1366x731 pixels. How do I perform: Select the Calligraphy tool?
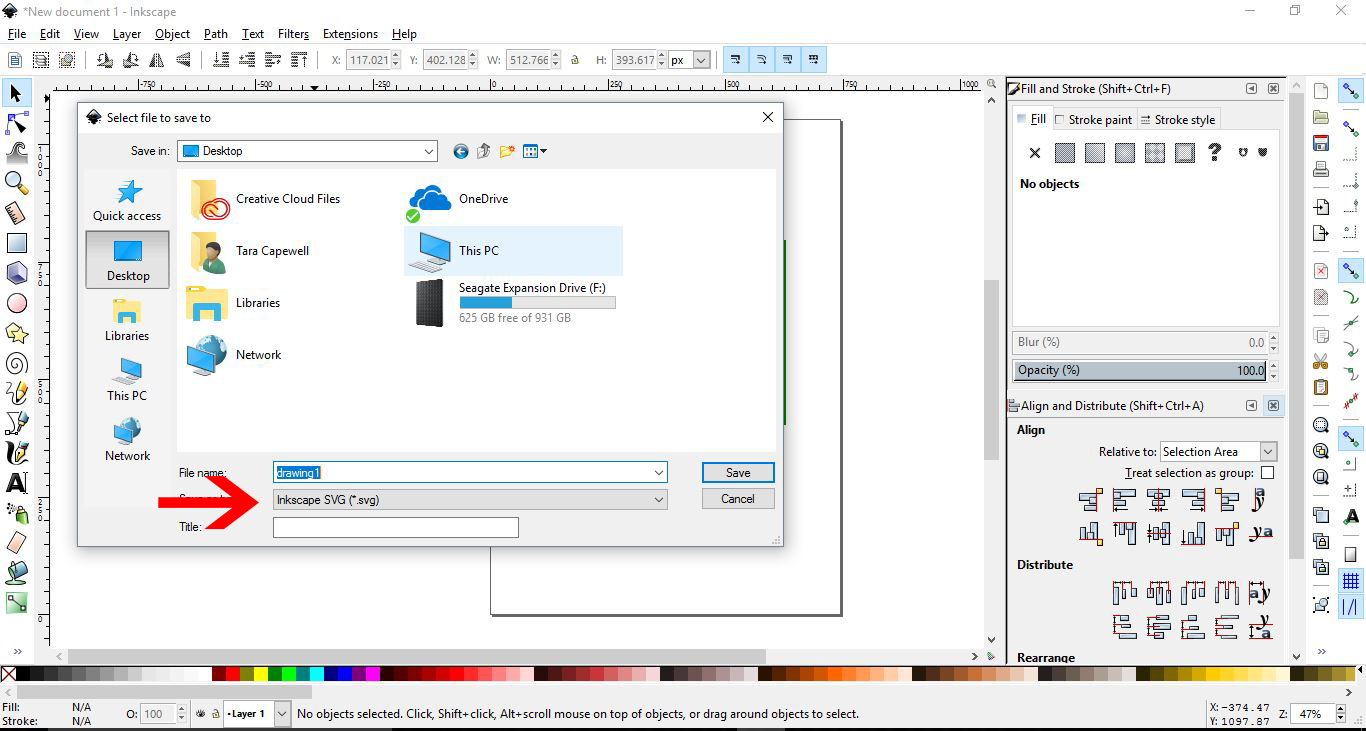pyautogui.click(x=16, y=453)
